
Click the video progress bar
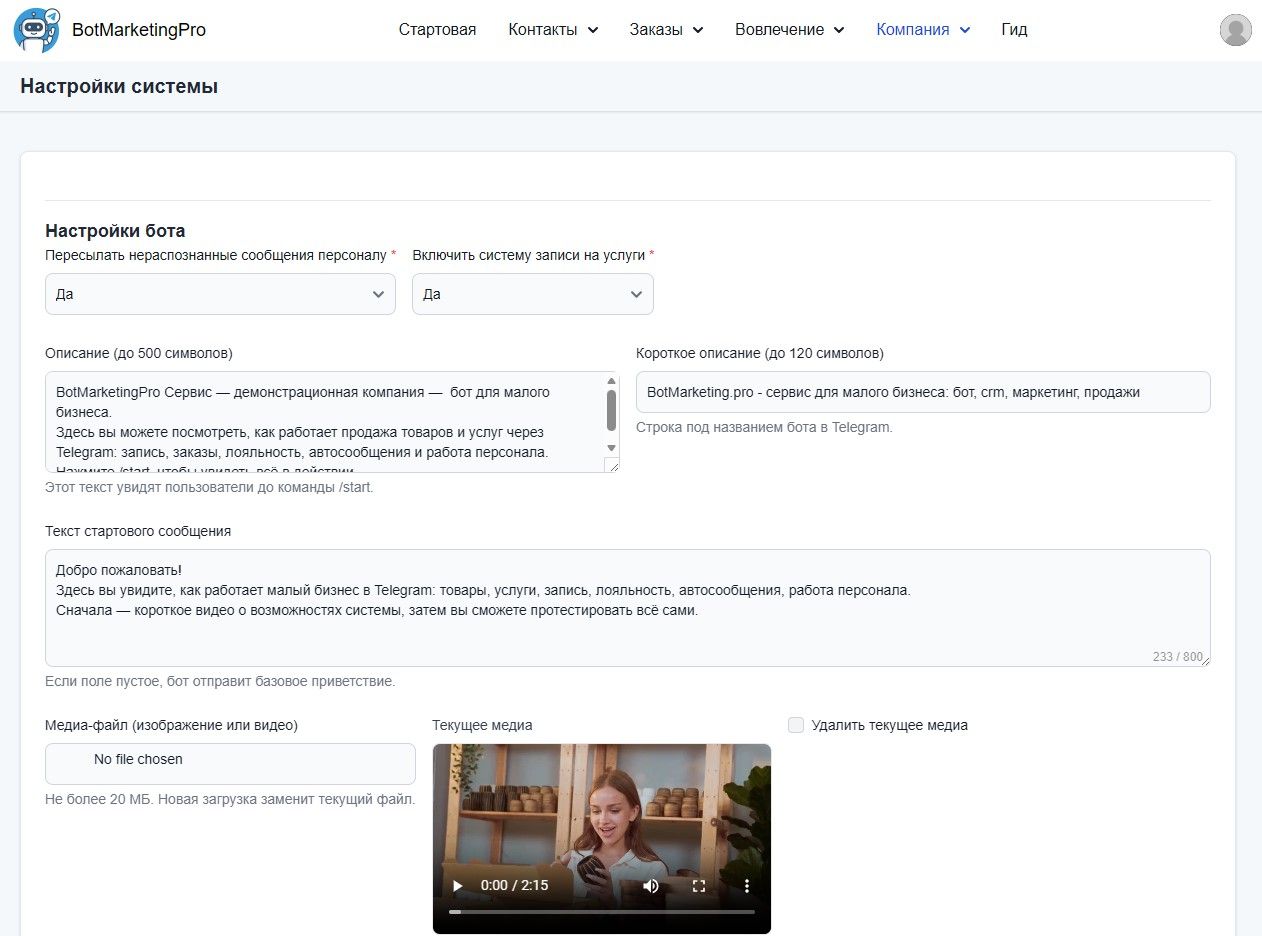602,911
